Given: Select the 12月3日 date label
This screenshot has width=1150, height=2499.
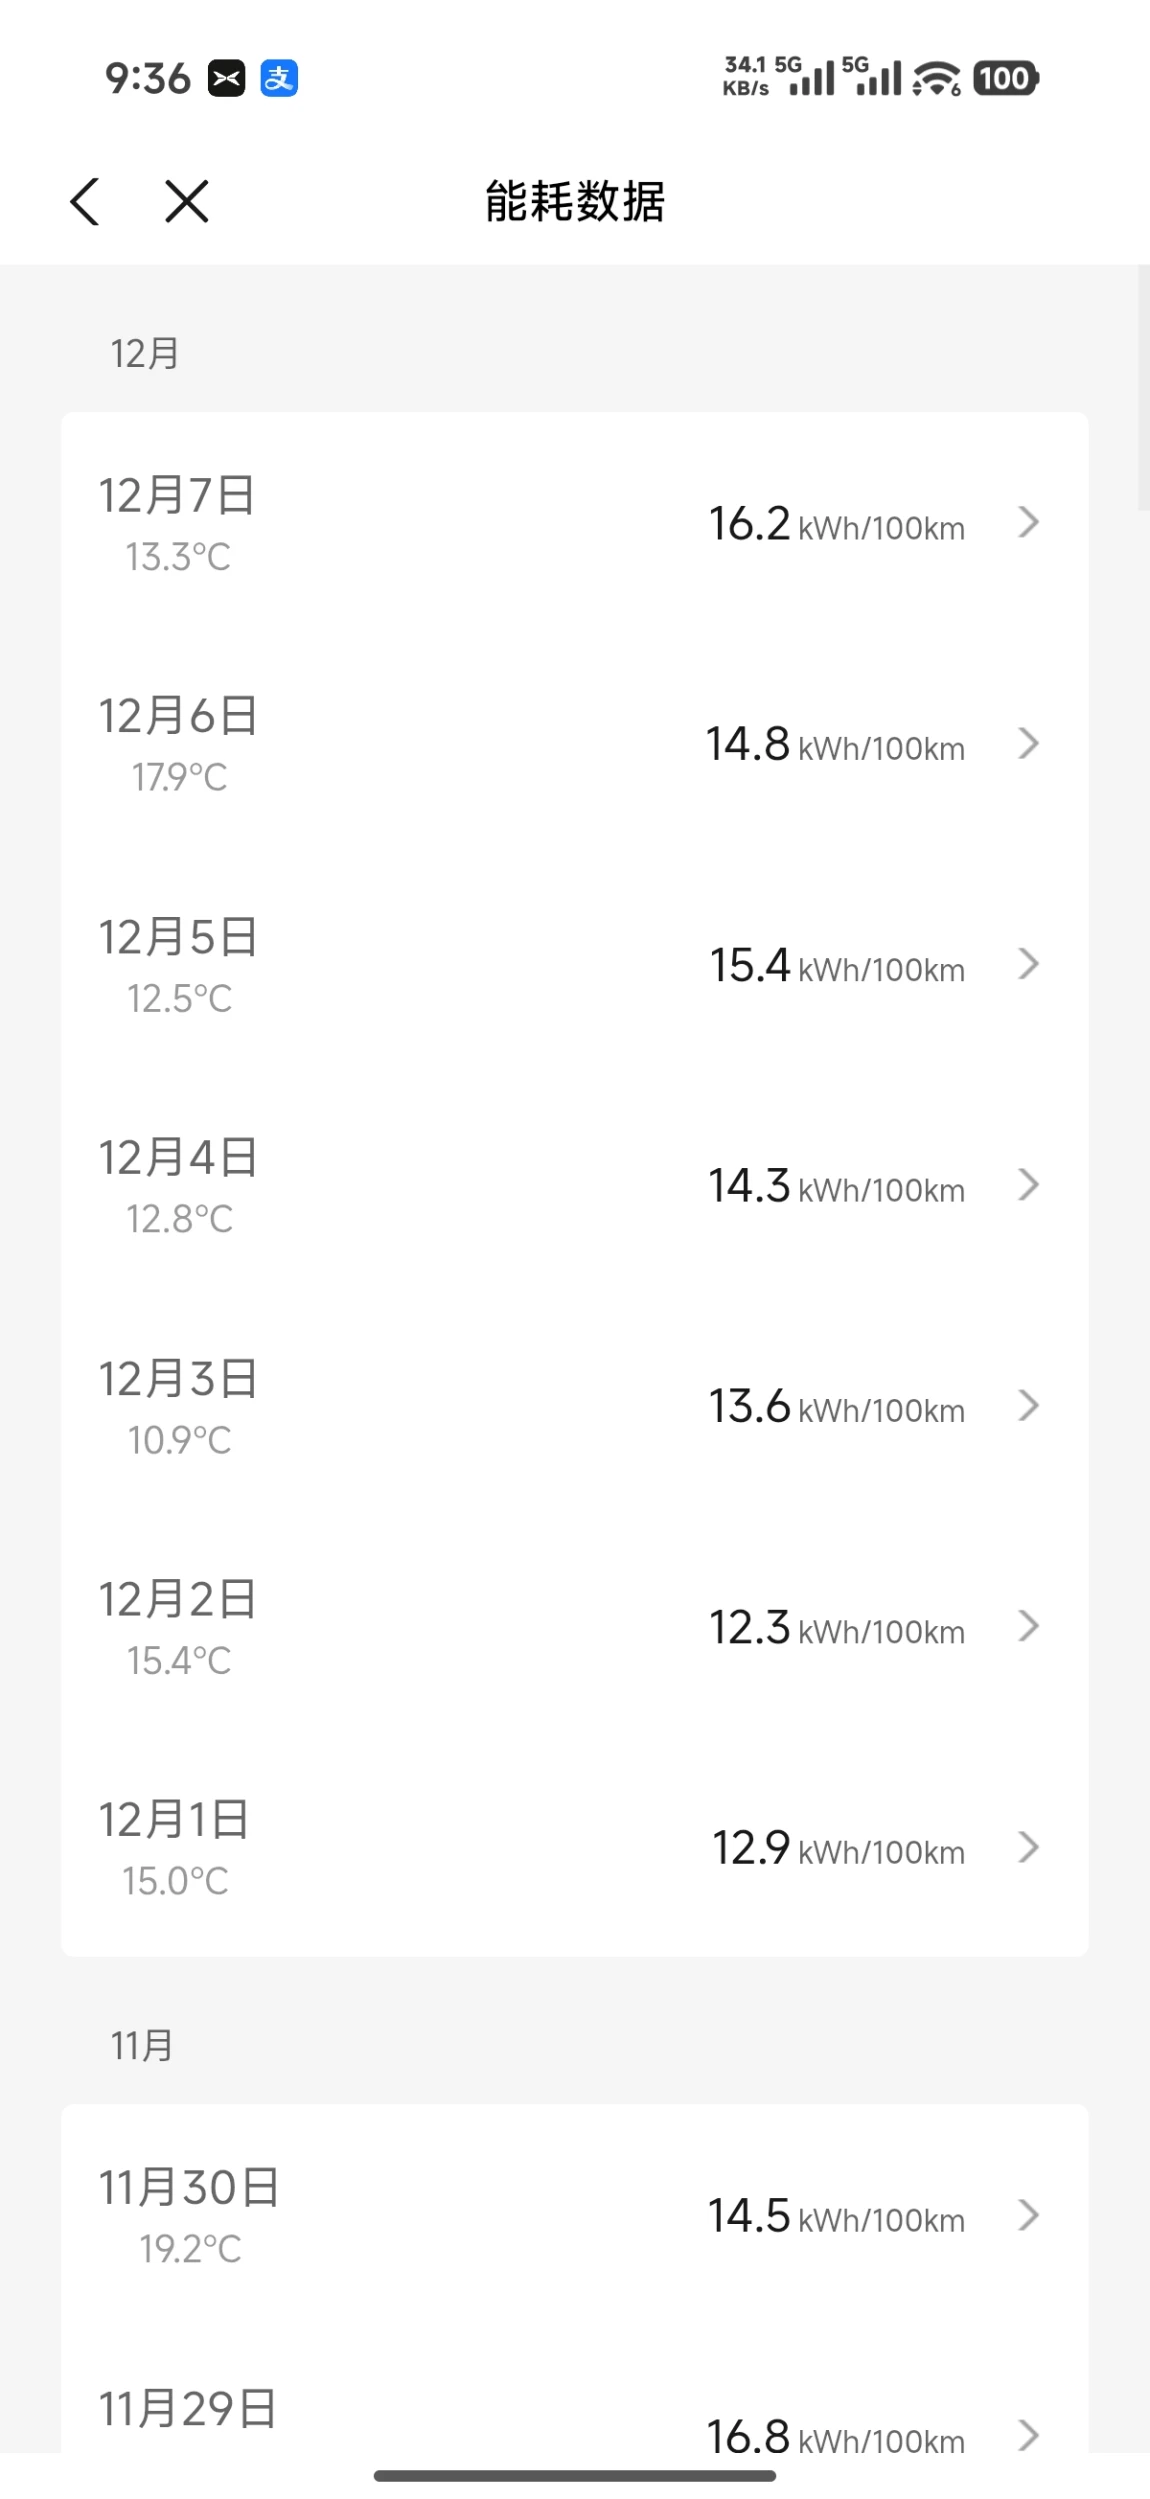Looking at the screenshot, I should [178, 1380].
